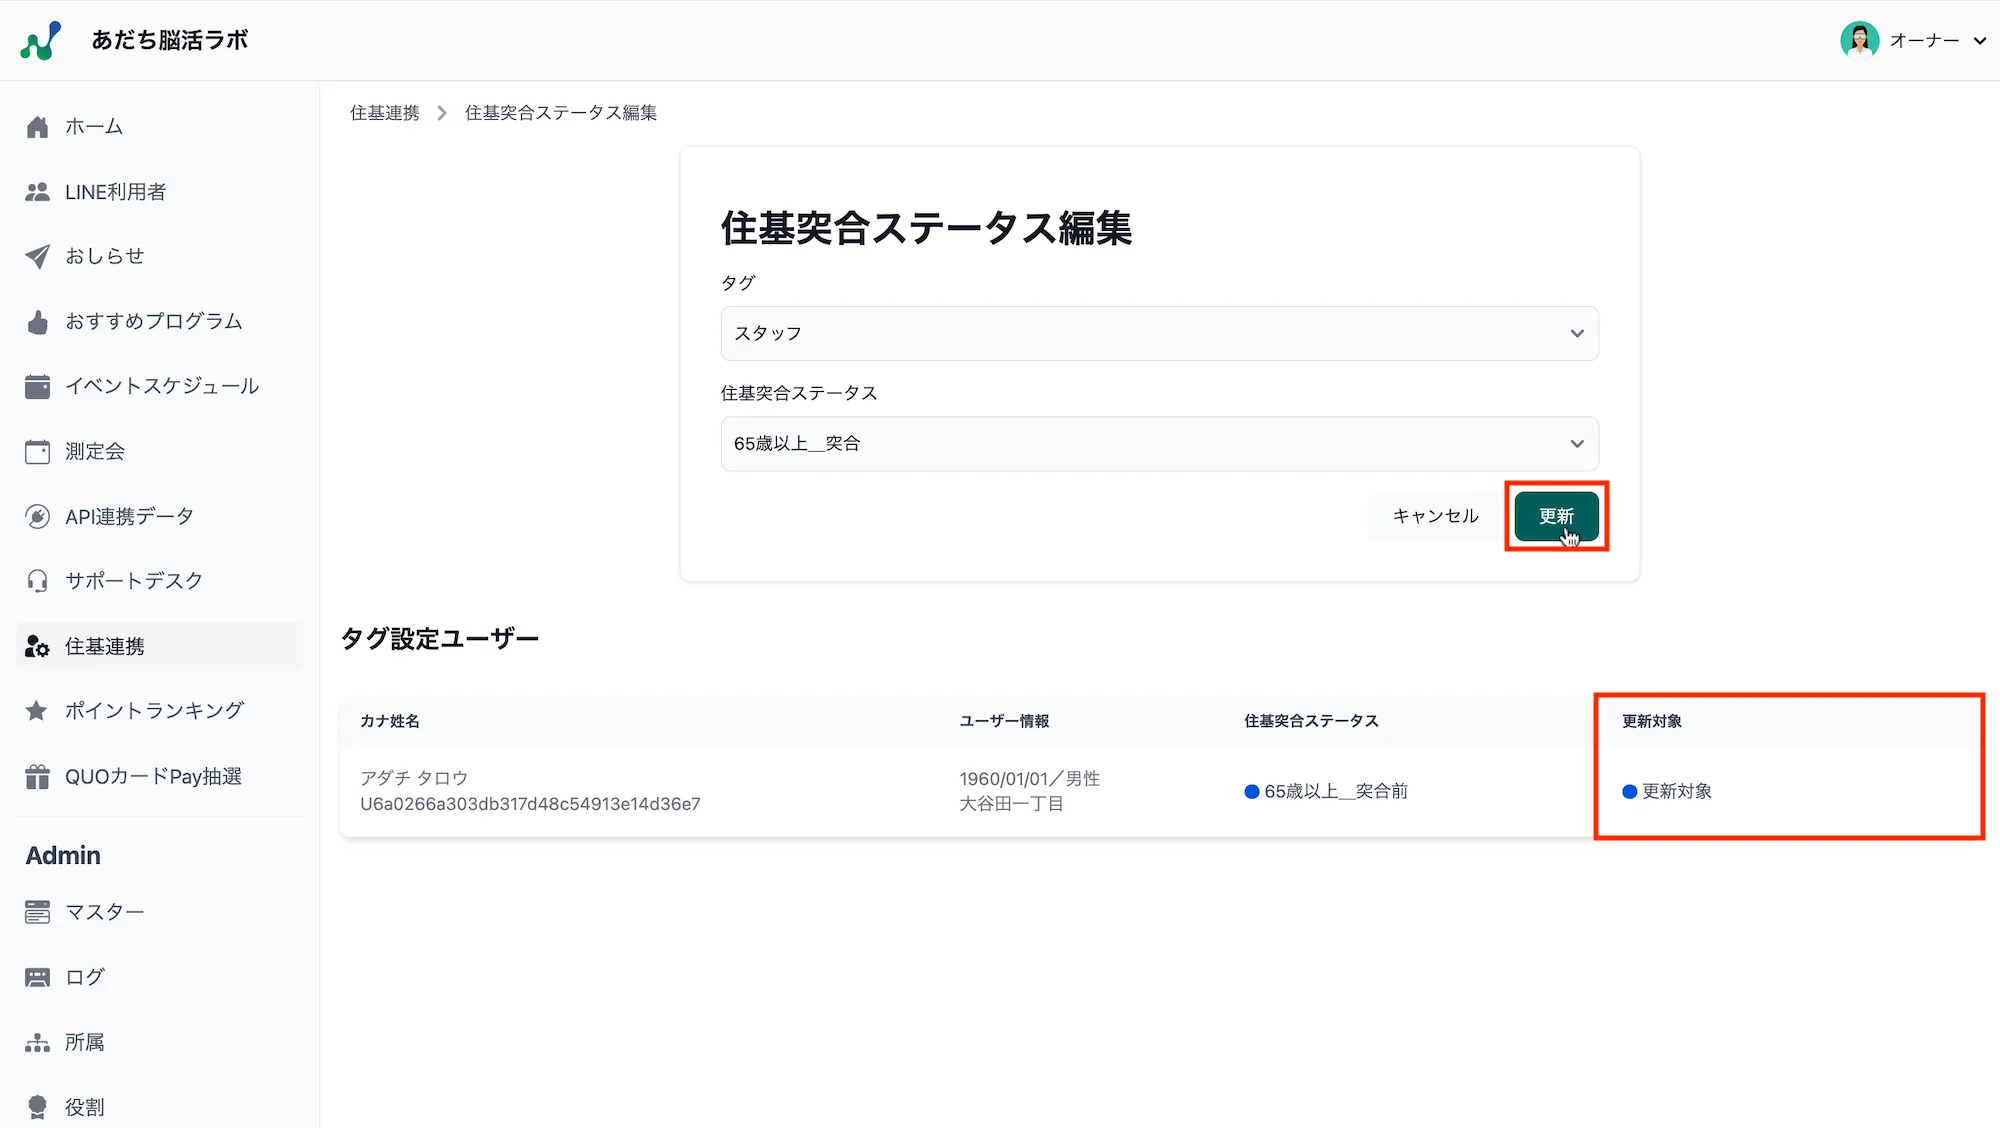
Task: Open the 測定会 menu item
Action: pyautogui.click(x=95, y=452)
